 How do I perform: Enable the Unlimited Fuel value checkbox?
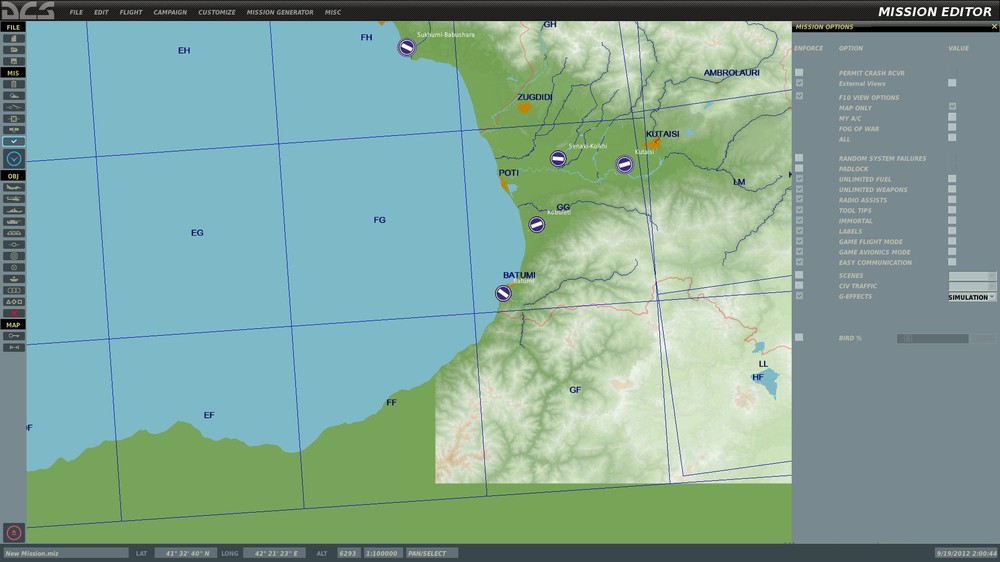[952, 179]
